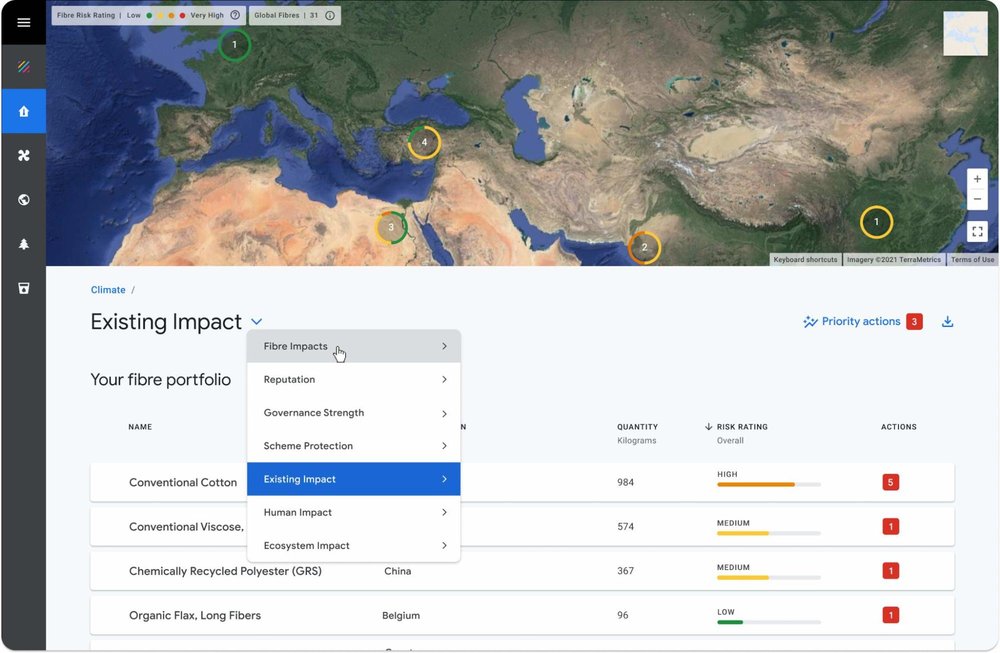Open the hamburger menu at top left
Screen dimensions: 1000x653
[x=24, y=21]
